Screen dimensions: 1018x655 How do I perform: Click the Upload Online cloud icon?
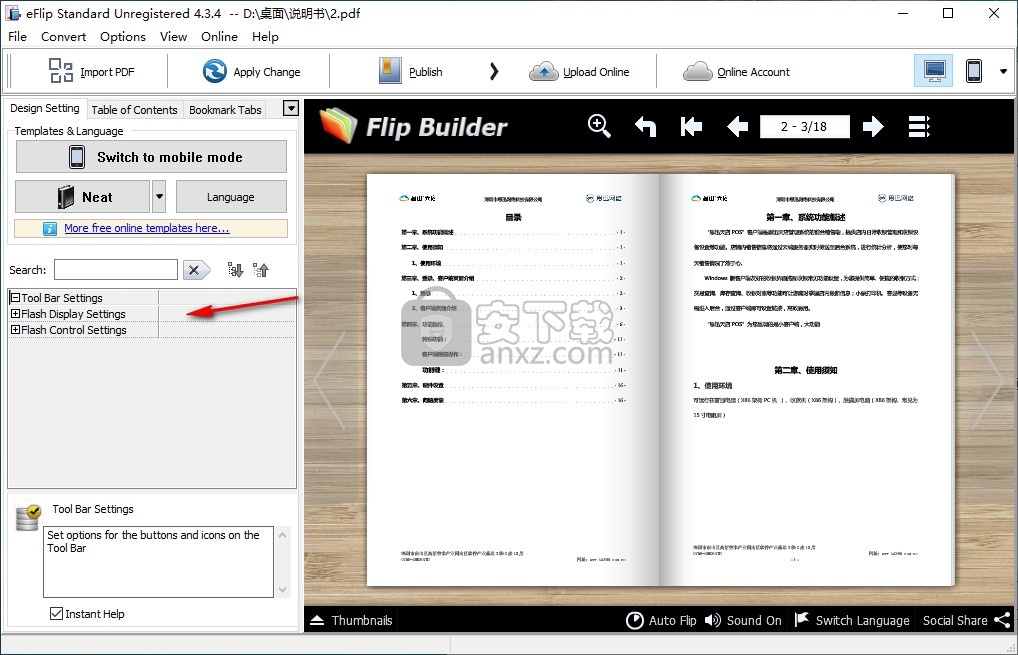[543, 71]
